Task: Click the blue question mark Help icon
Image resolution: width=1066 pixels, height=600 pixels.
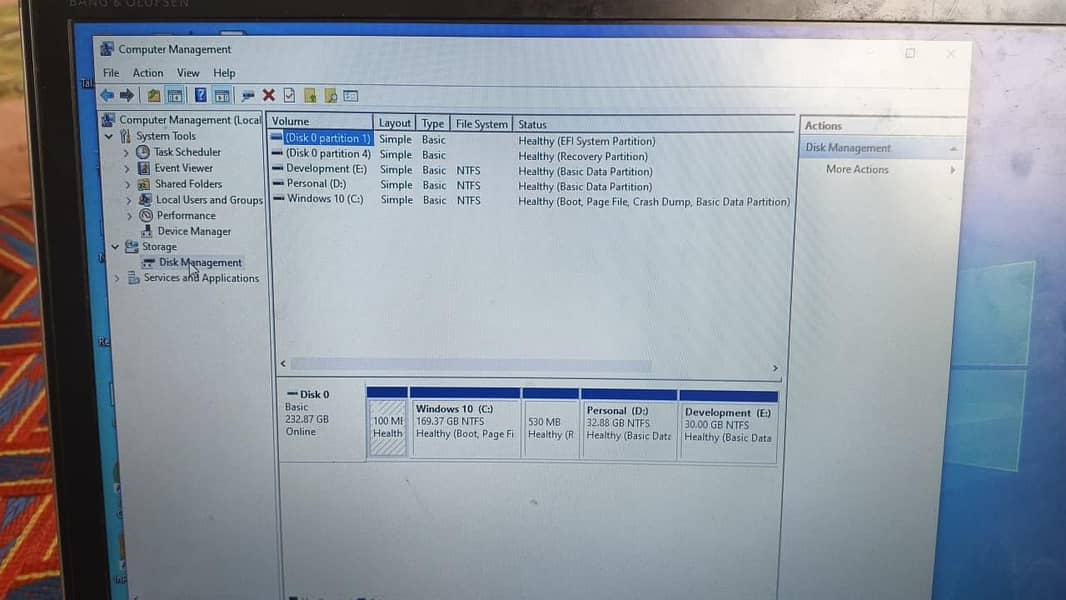Action: point(201,95)
